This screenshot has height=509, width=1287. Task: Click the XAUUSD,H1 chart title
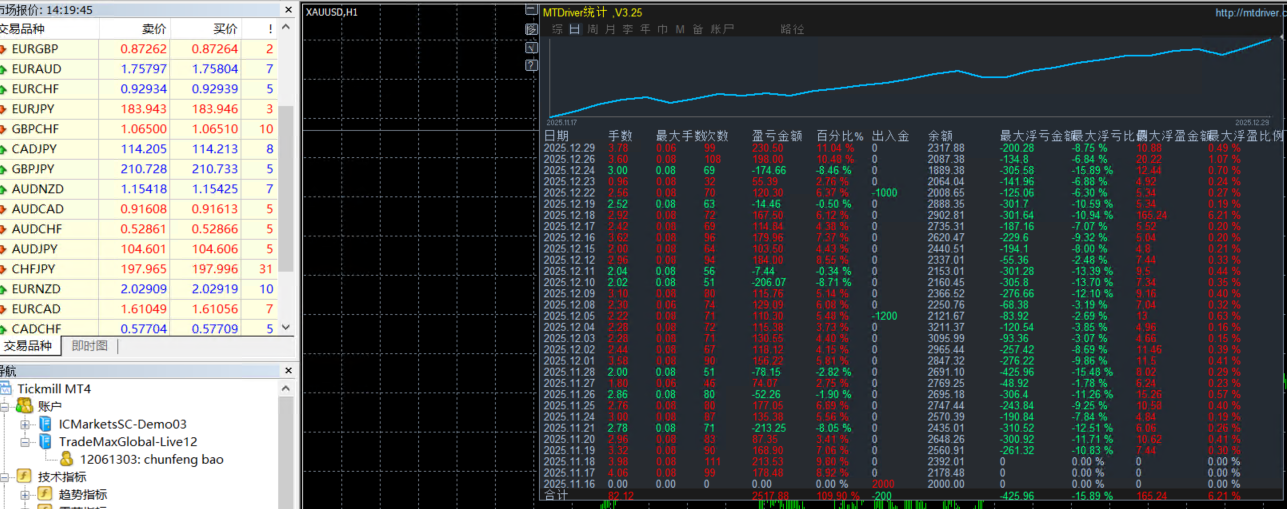pyautogui.click(x=332, y=12)
